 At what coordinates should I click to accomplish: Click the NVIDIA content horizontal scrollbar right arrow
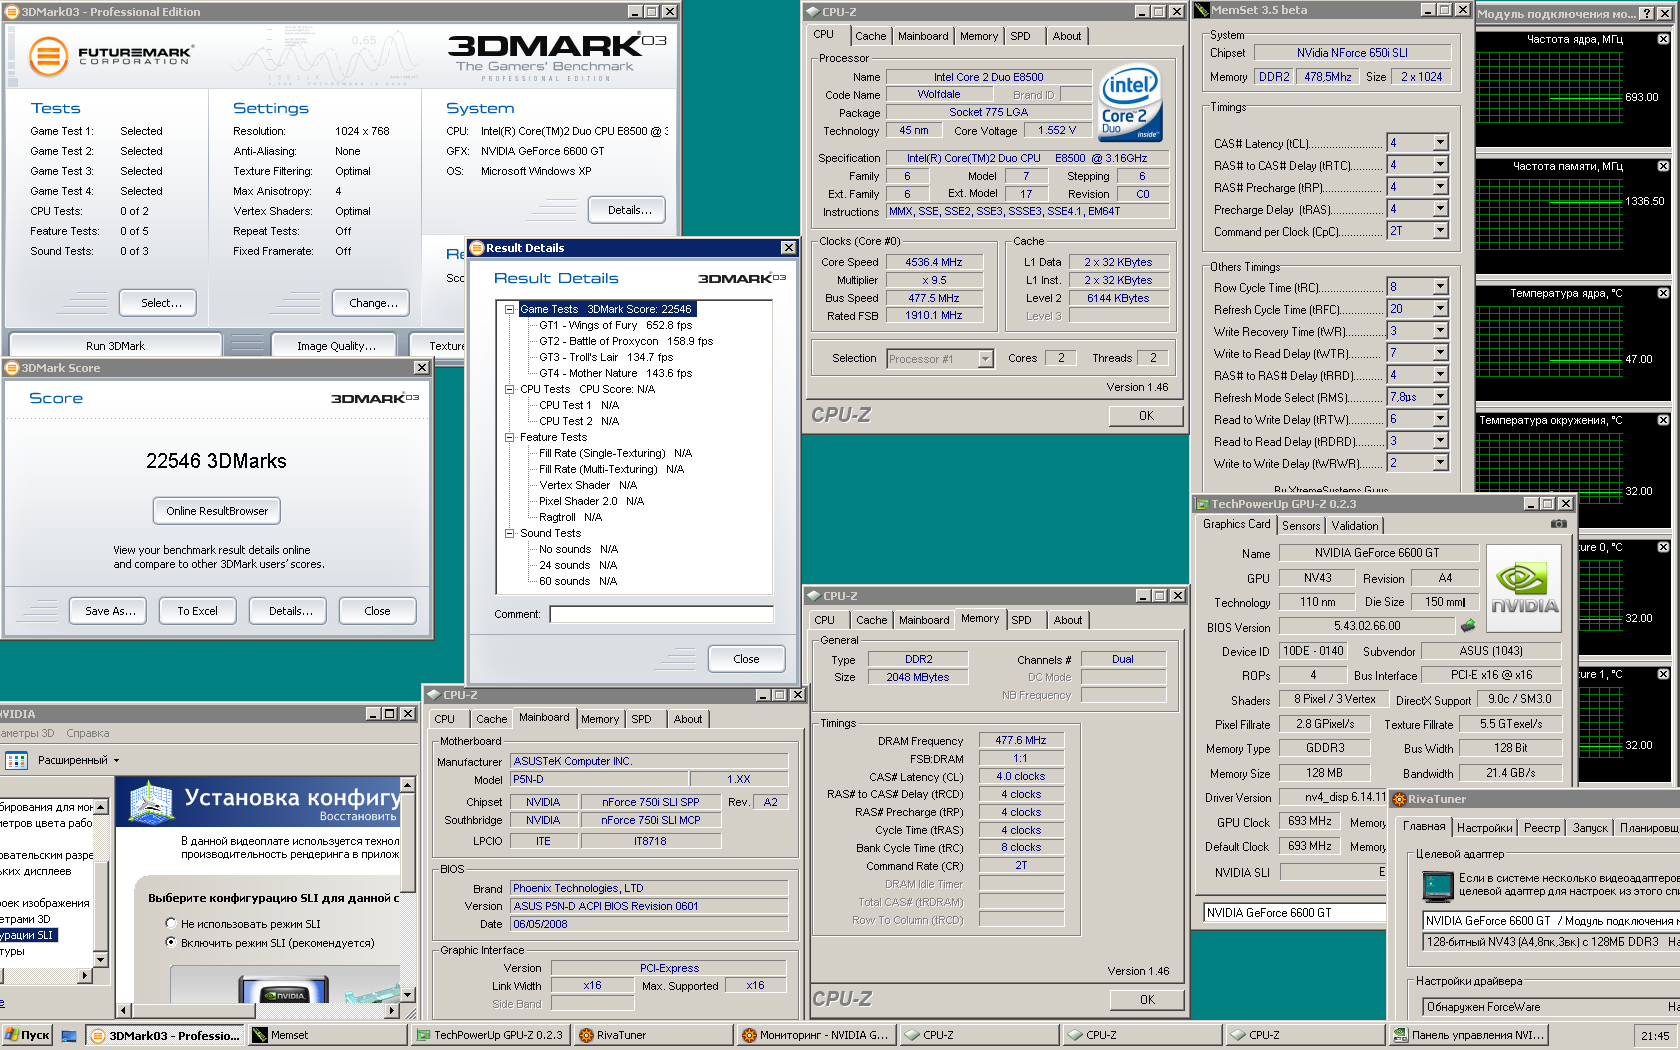click(x=392, y=1011)
